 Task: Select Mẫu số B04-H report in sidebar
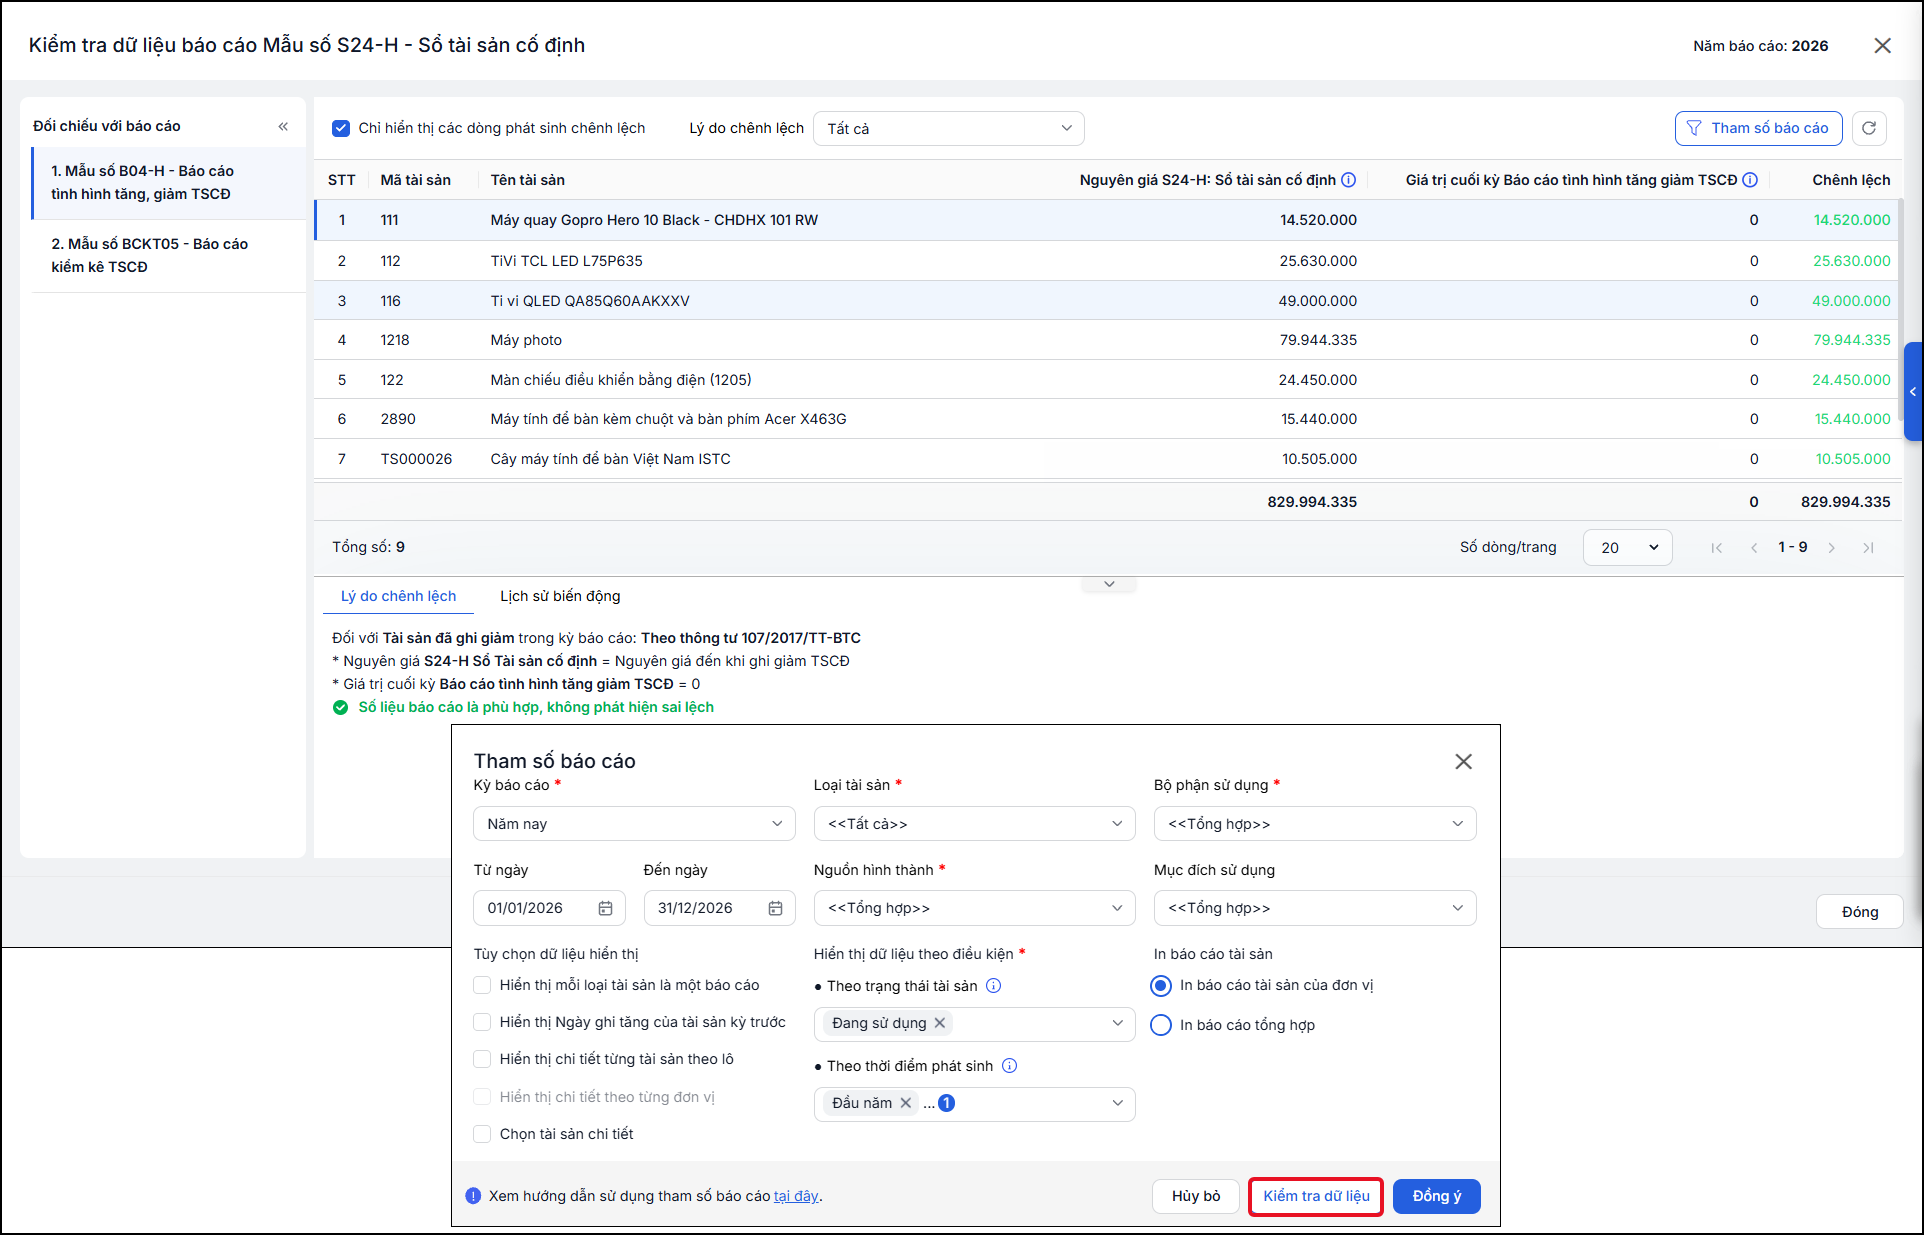click(x=168, y=183)
